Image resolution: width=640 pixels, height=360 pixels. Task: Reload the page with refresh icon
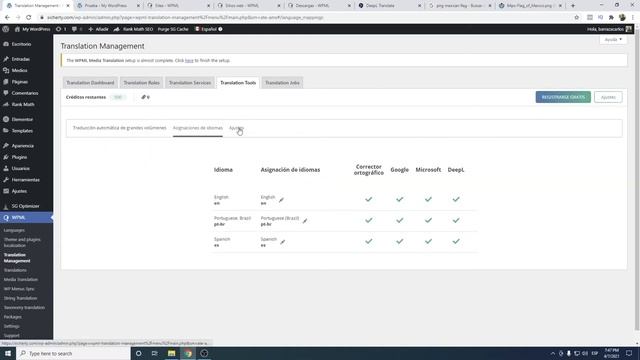[x=29, y=18]
